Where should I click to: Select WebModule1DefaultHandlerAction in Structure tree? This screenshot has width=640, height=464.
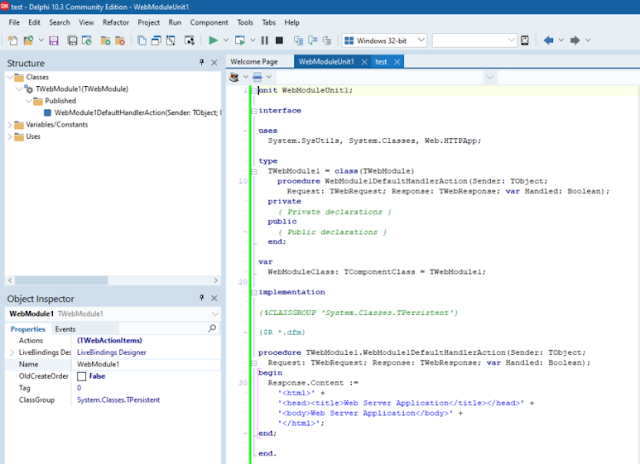pyautogui.click(x=137, y=113)
